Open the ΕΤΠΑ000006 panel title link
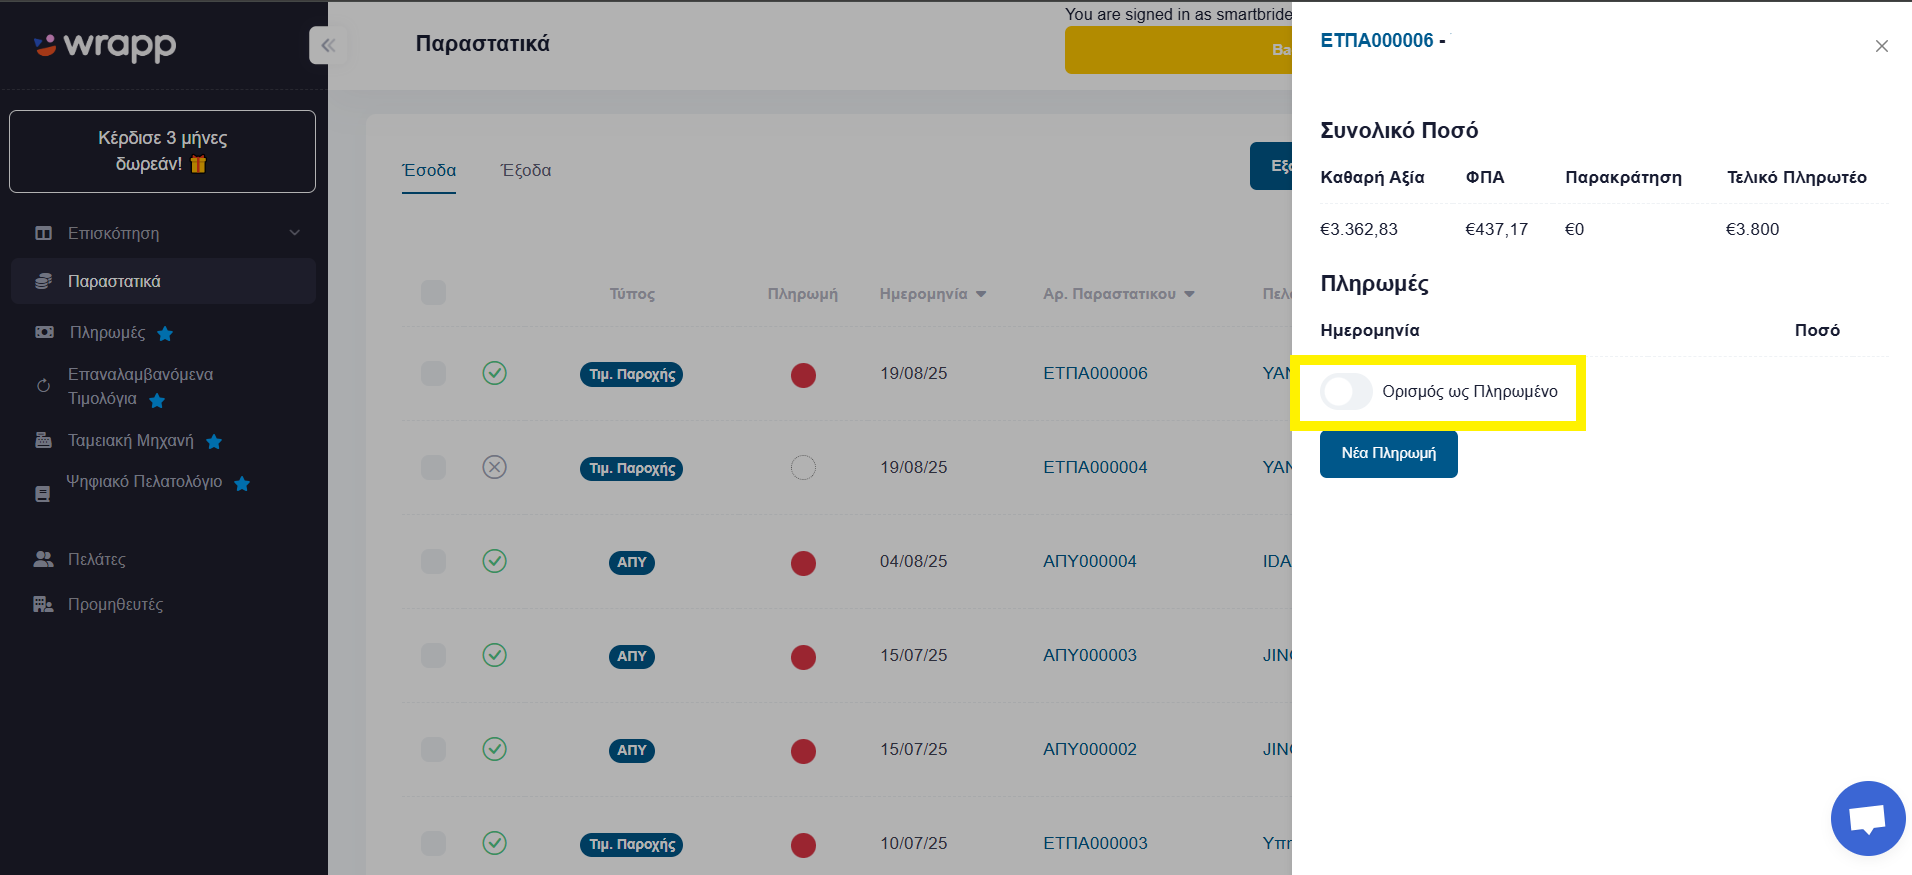The image size is (1912, 875). tap(1376, 40)
